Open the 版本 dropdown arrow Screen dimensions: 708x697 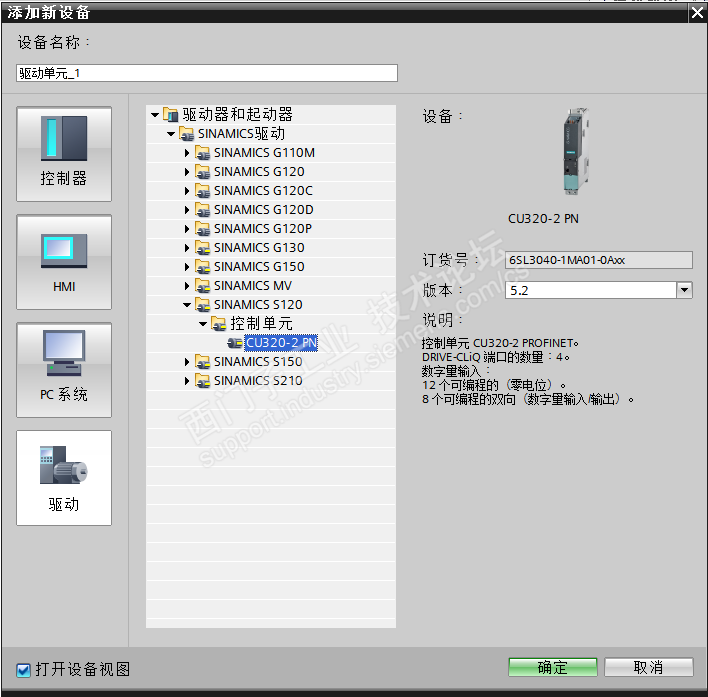point(684,290)
